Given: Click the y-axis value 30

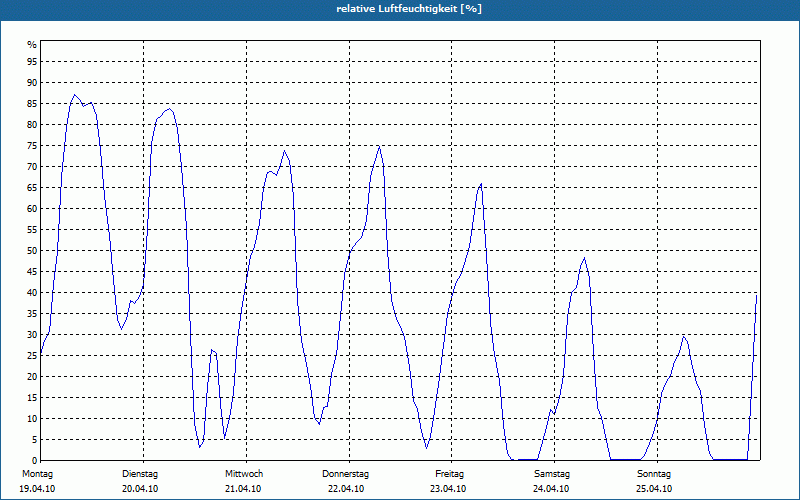Looking at the screenshot, I should (32, 334).
